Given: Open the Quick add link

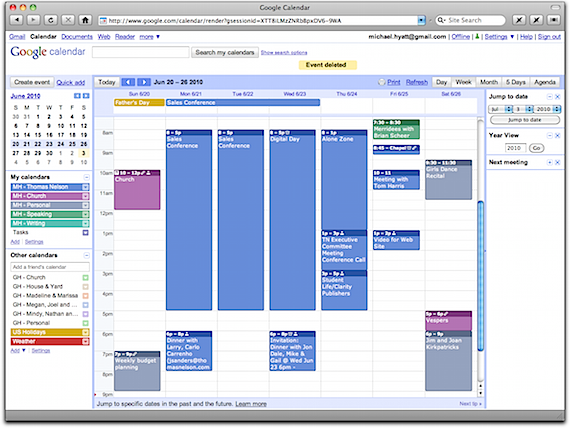Looking at the screenshot, I should (71, 83).
